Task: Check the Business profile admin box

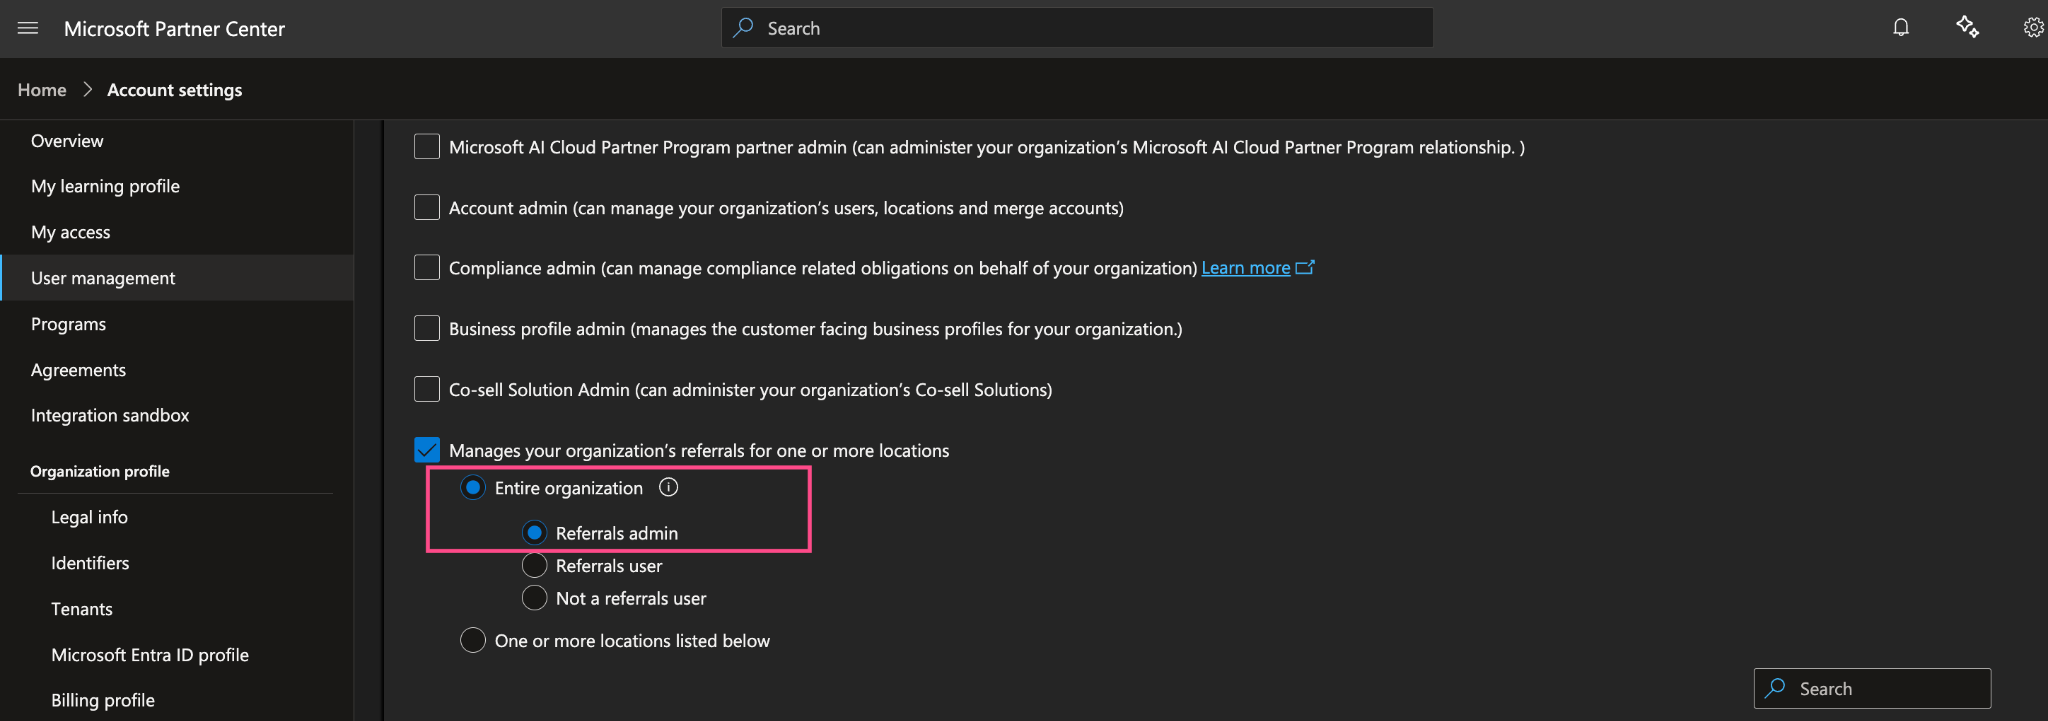Action: pyautogui.click(x=427, y=328)
